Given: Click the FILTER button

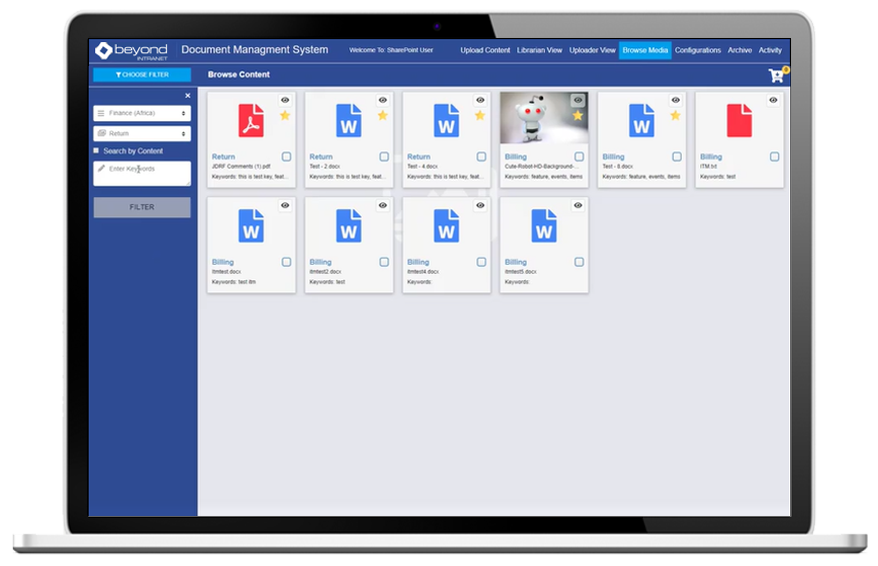Looking at the screenshot, I should pyautogui.click(x=142, y=207).
